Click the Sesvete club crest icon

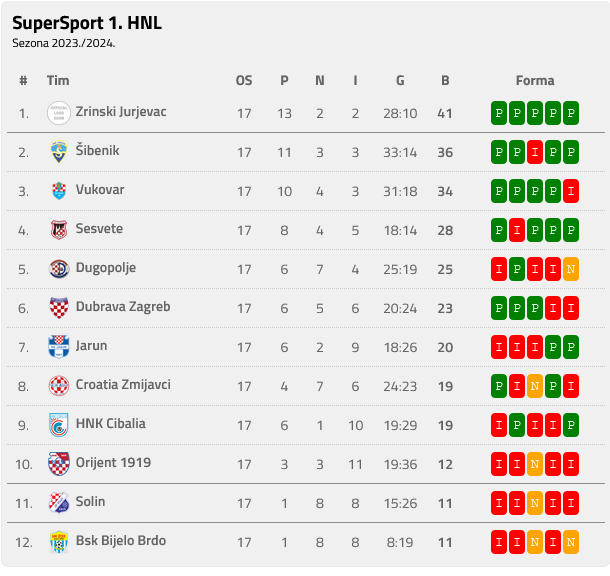click(x=59, y=230)
